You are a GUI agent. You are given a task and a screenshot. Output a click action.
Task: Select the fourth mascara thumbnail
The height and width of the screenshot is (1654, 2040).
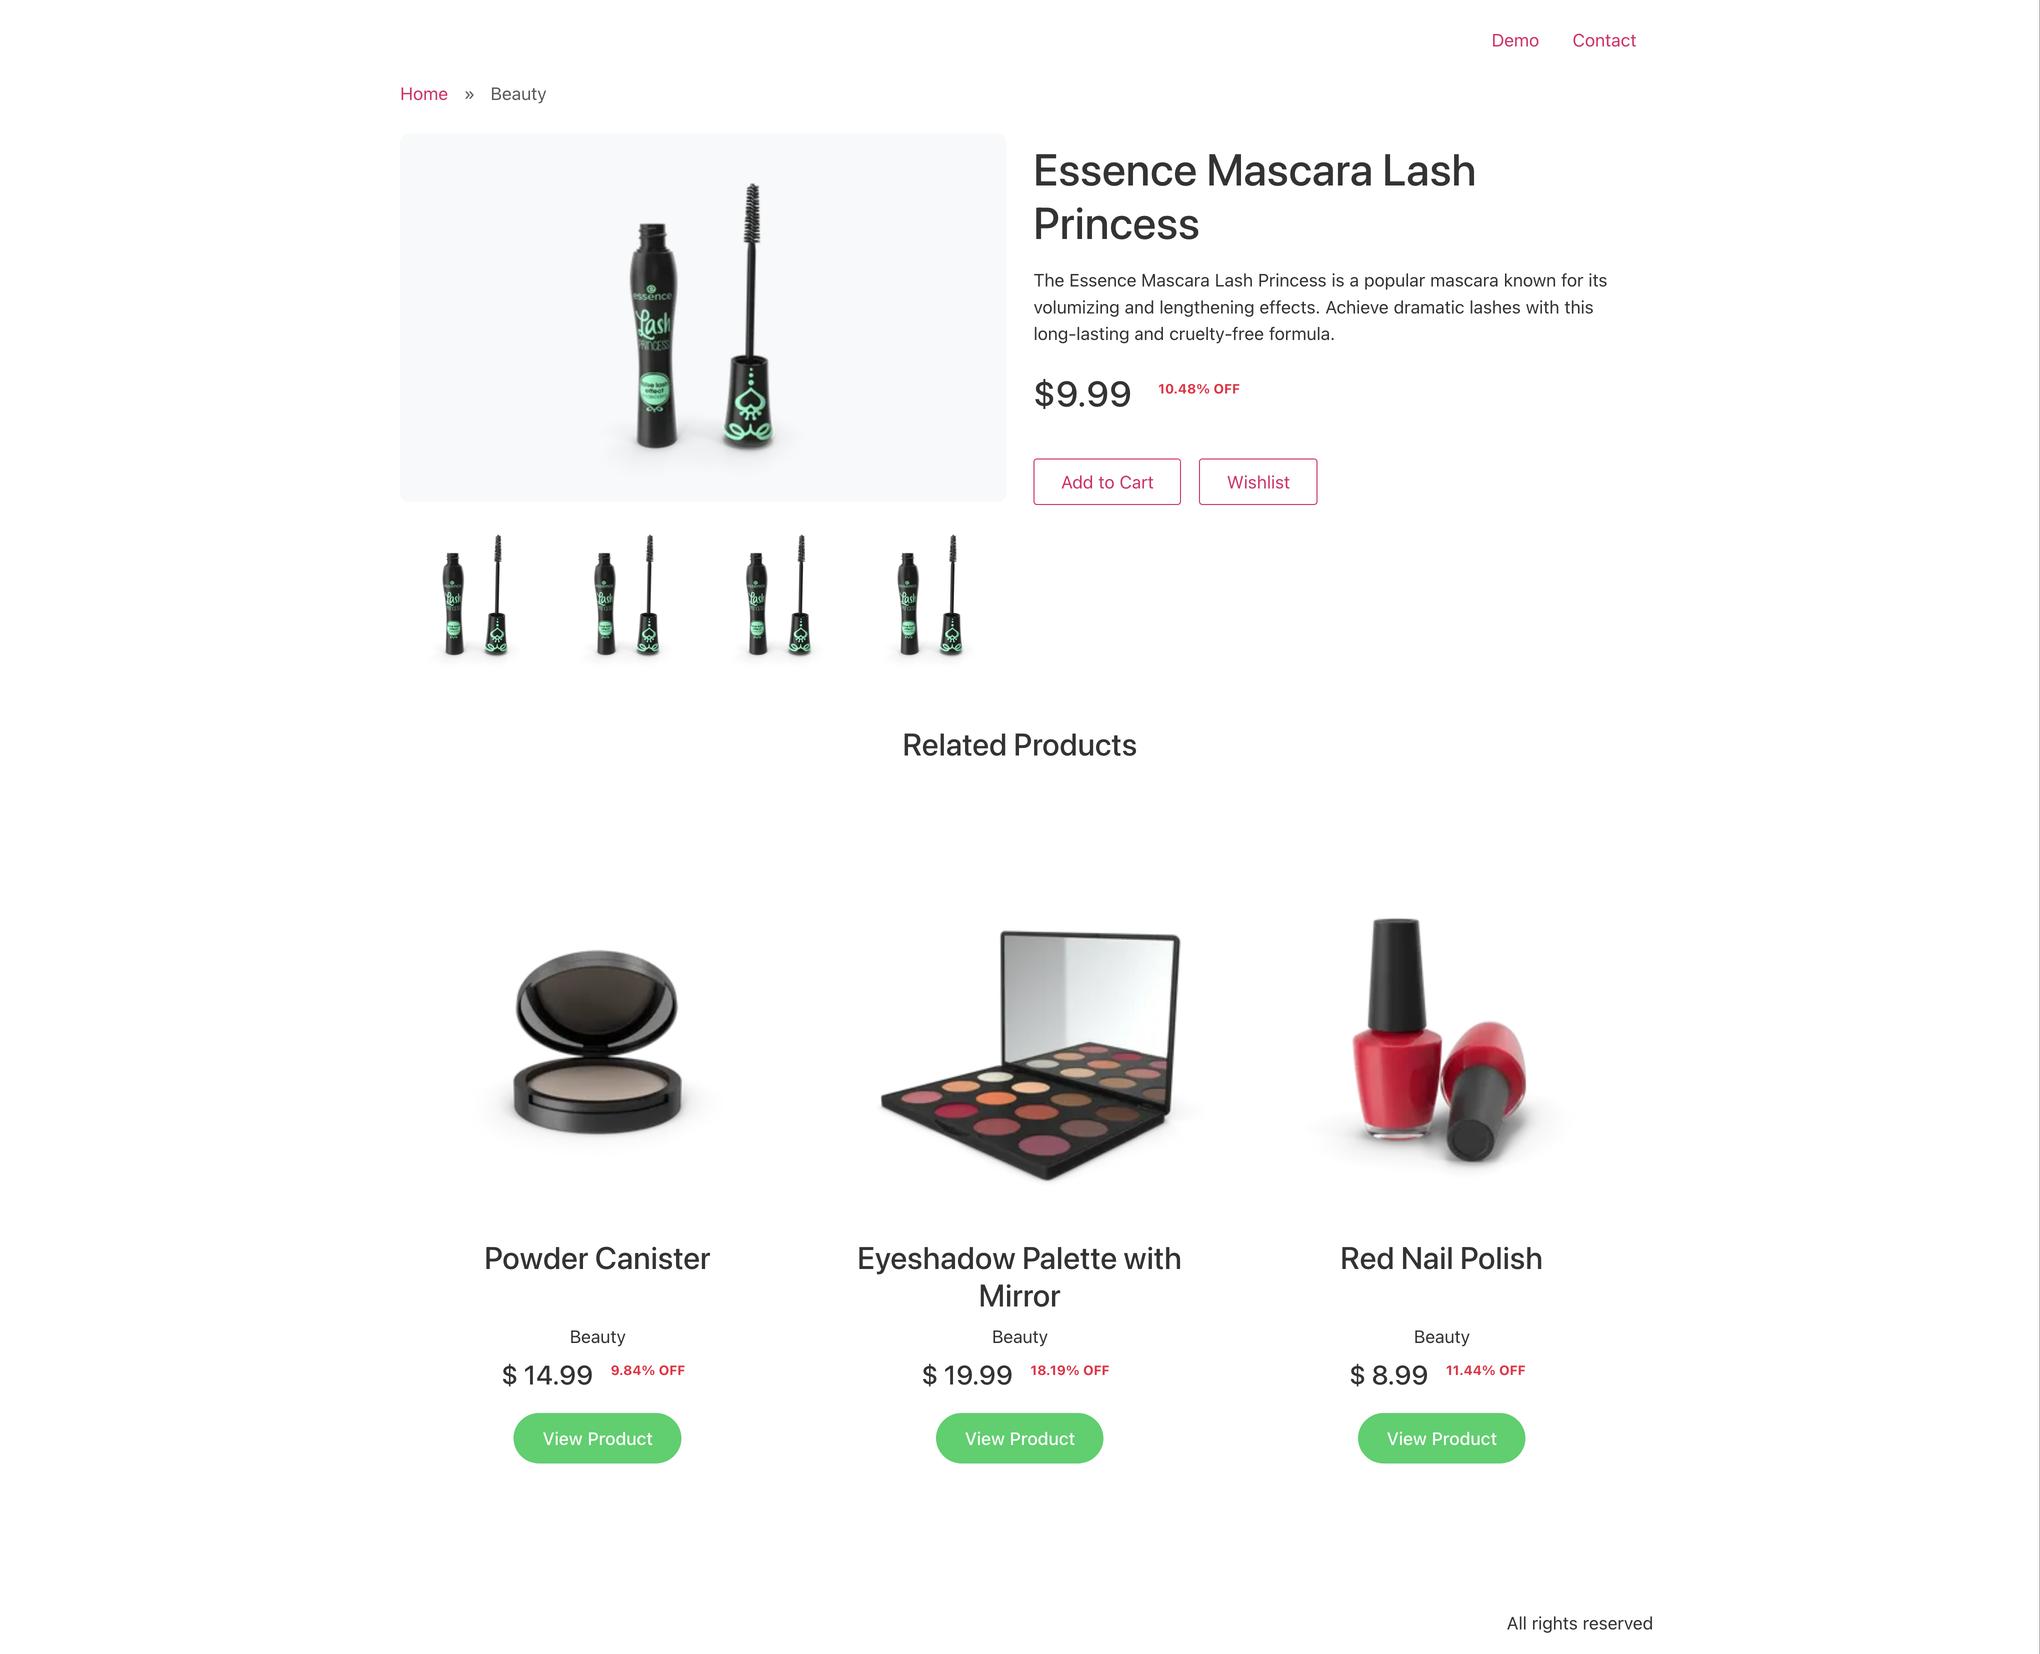(x=930, y=596)
